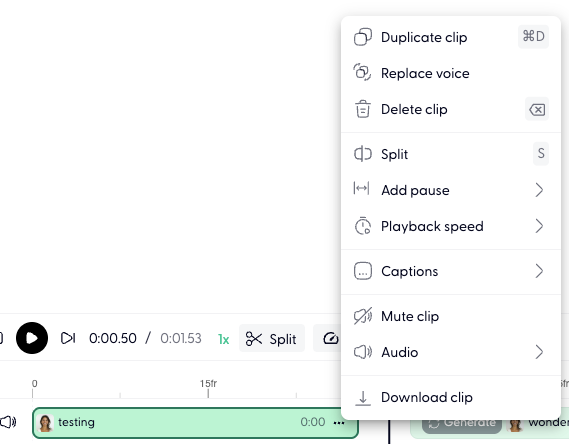The height and width of the screenshot is (444, 569).
Task: Click the skip-forward icon next to play
Action: 68,338
